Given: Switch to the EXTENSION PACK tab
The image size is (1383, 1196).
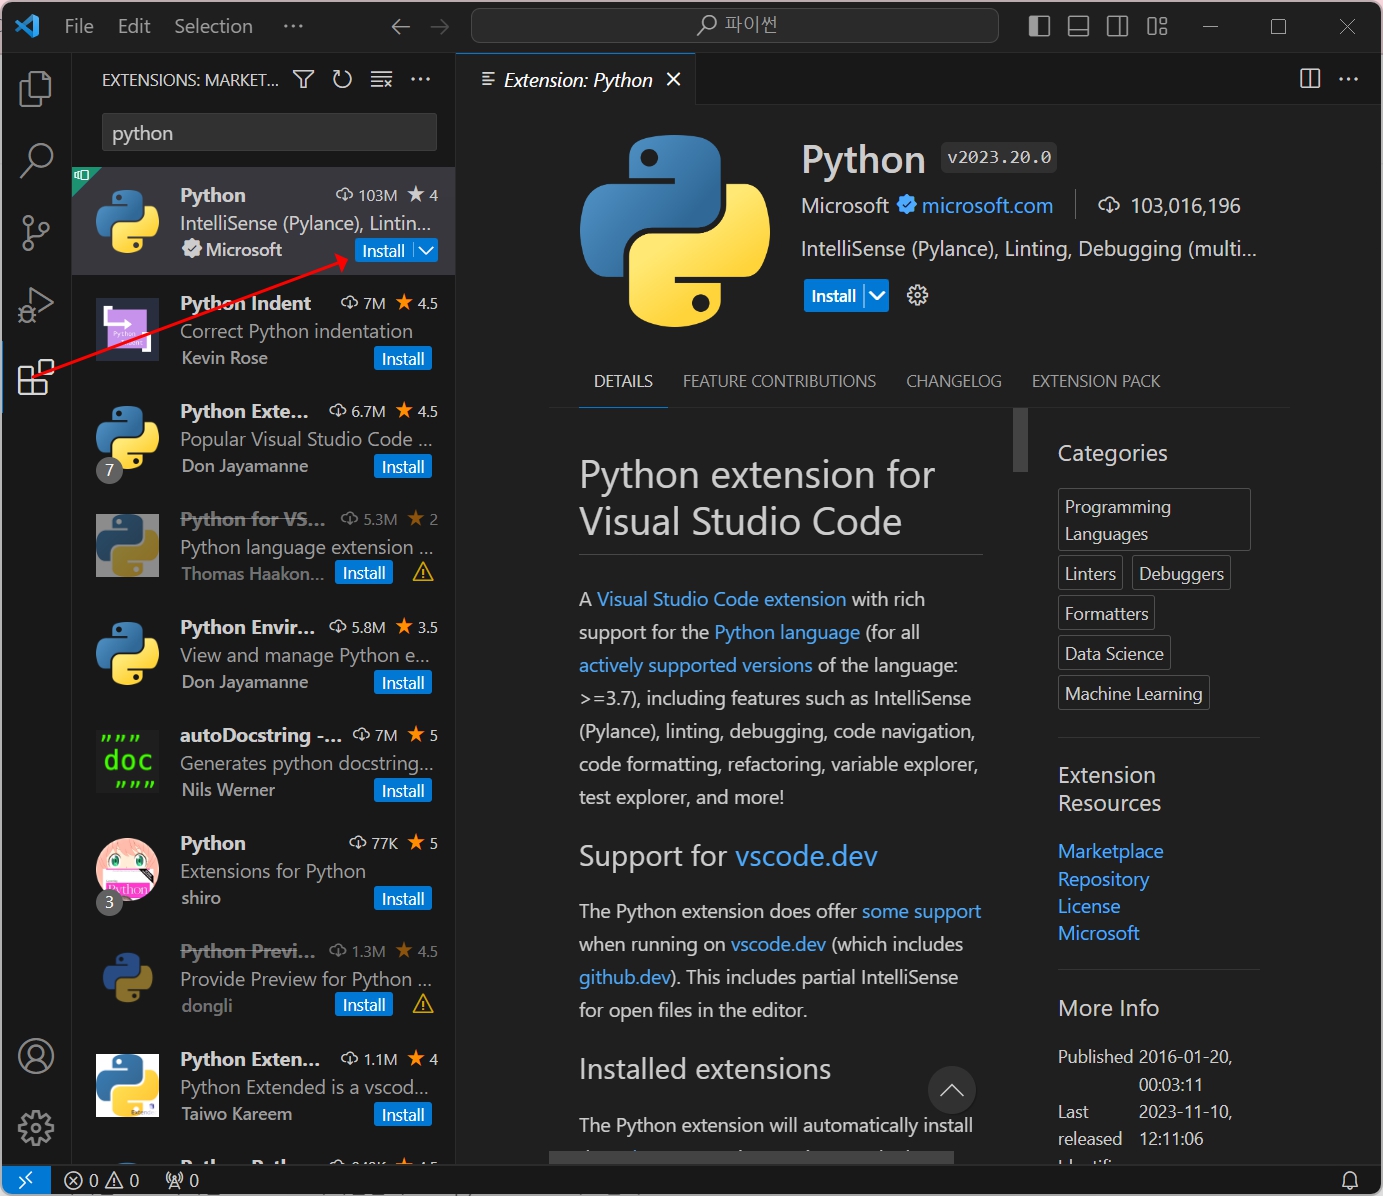Looking at the screenshot, I should (1096, 381).
